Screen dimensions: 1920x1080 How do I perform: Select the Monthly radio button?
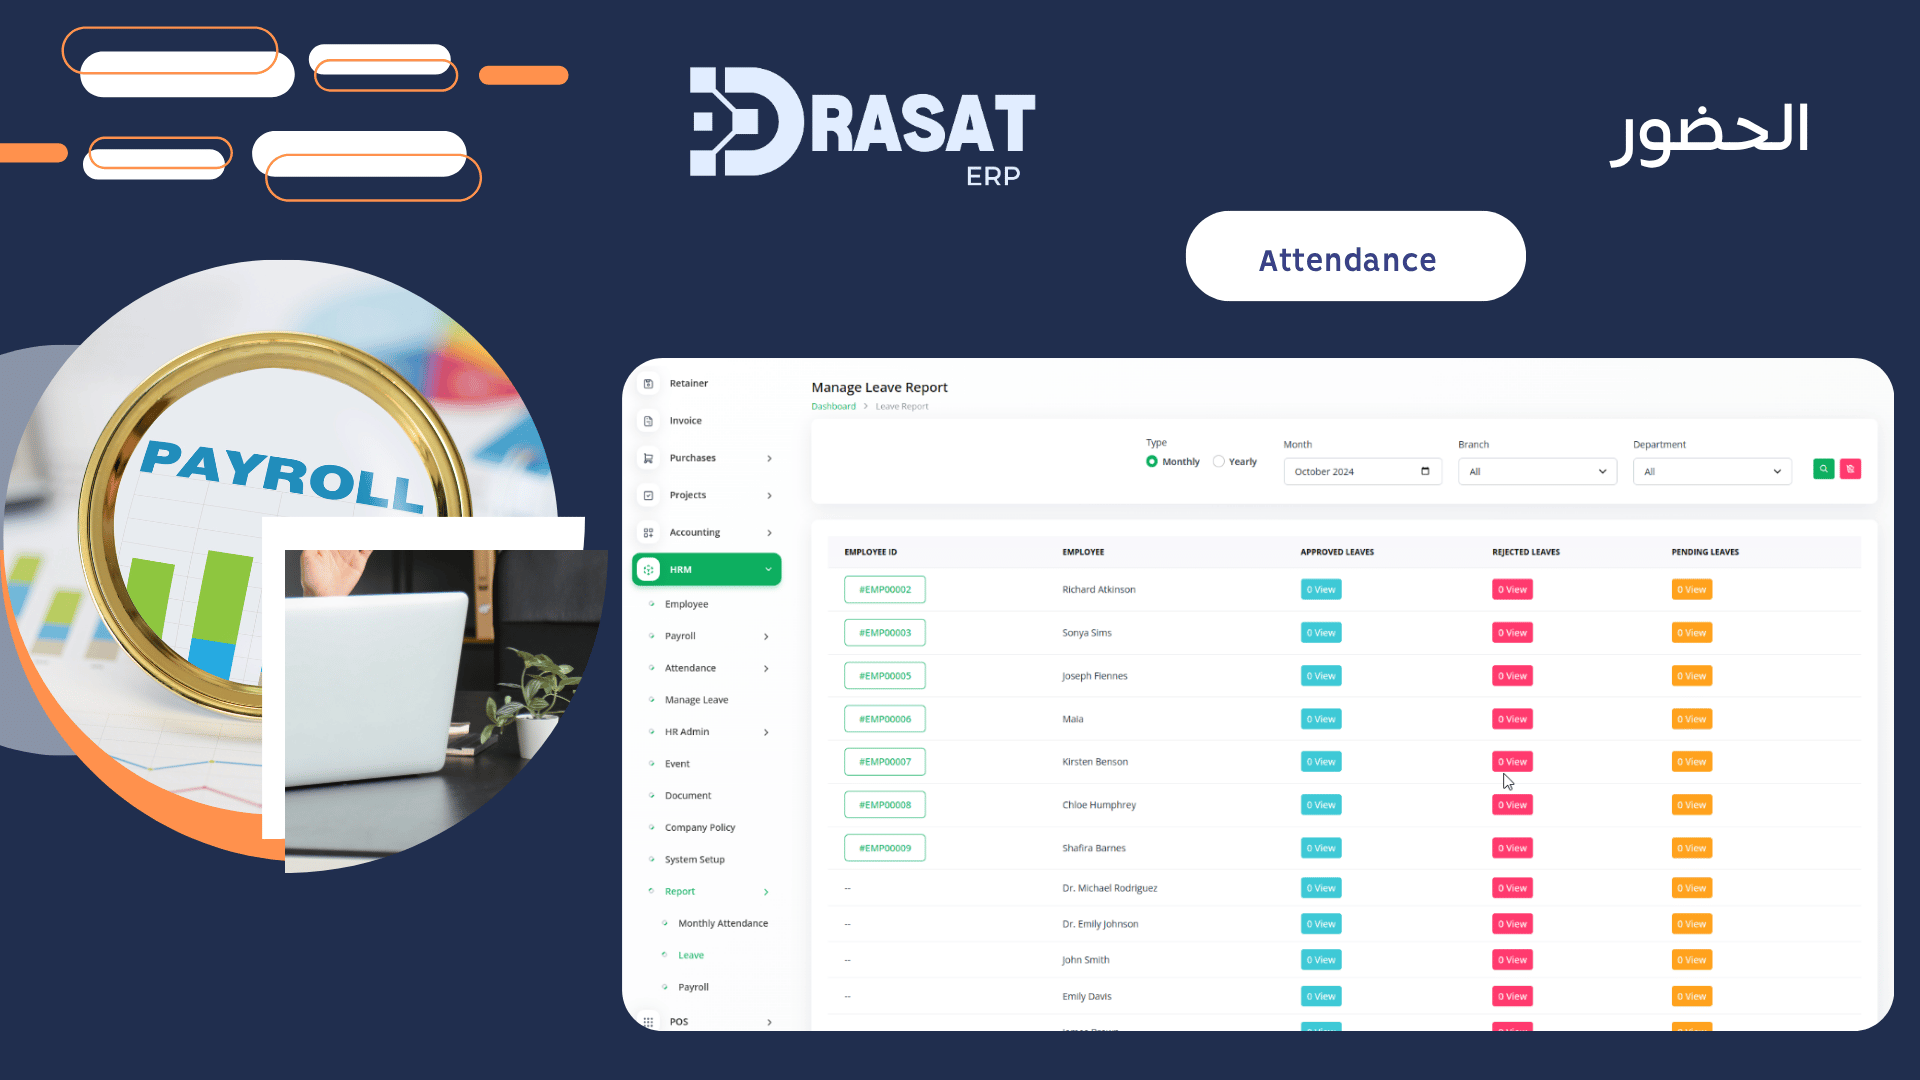click(1152, 461)
